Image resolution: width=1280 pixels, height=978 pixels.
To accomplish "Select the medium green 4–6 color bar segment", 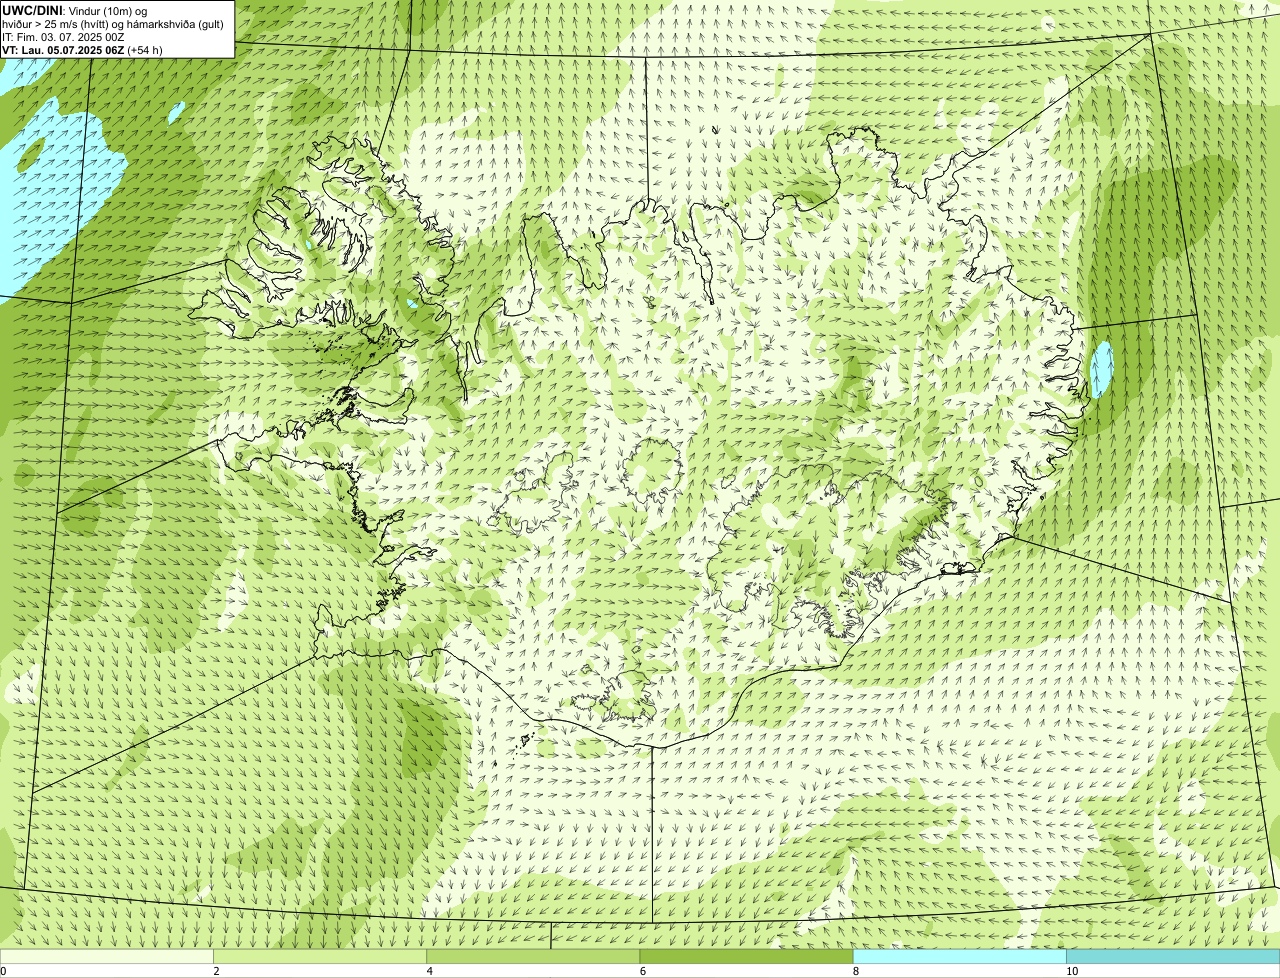I will 533,956.
